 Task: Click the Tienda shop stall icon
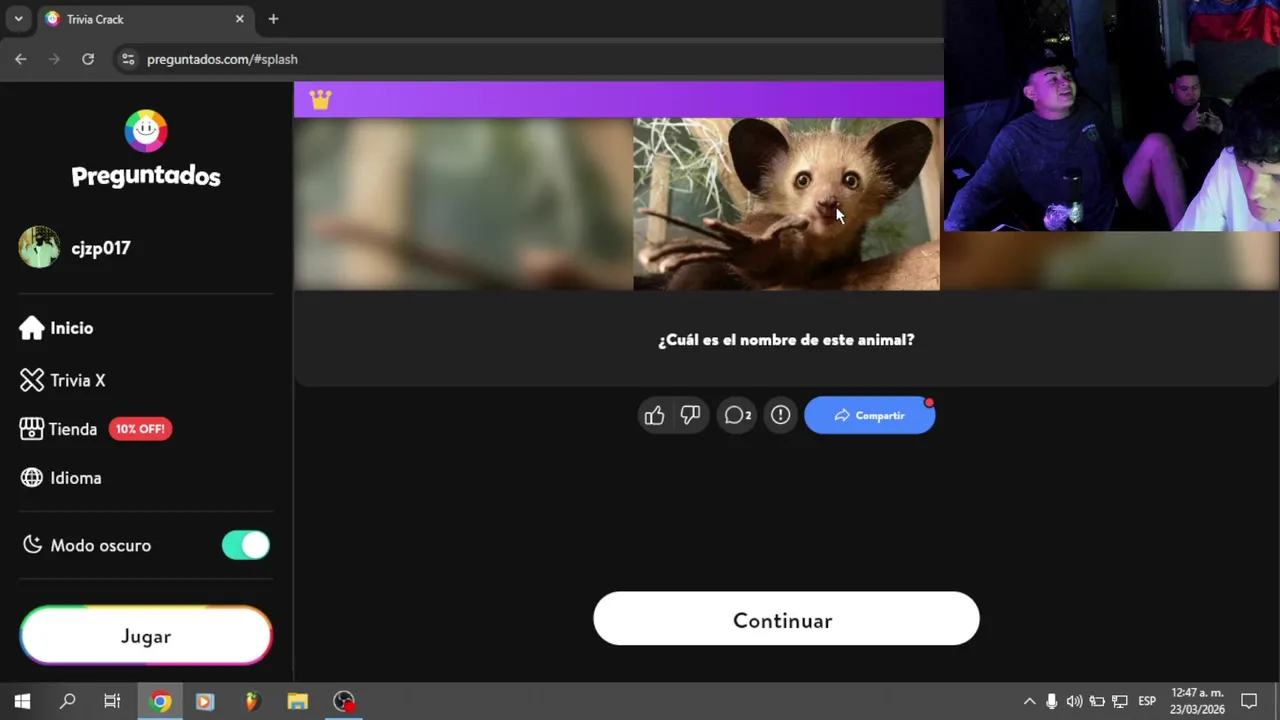31,429
